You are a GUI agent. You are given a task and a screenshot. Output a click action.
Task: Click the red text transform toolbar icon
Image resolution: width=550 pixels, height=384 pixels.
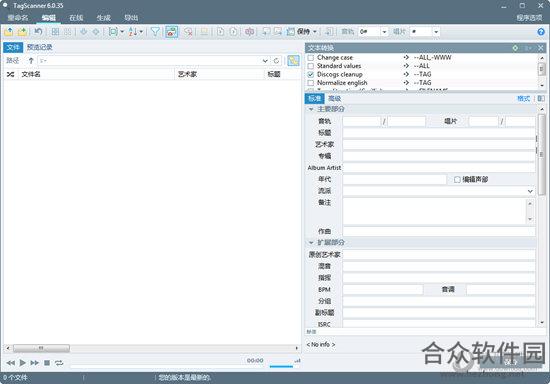249,32
